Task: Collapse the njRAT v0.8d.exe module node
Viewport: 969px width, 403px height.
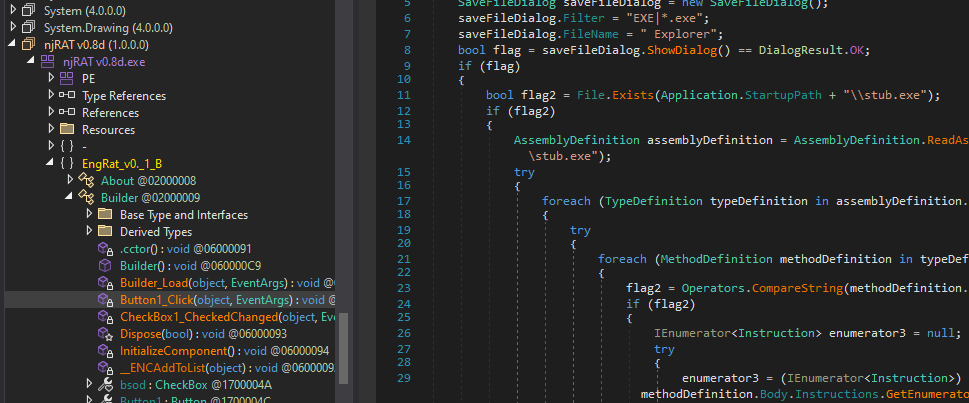Action: tap(31, 61)
